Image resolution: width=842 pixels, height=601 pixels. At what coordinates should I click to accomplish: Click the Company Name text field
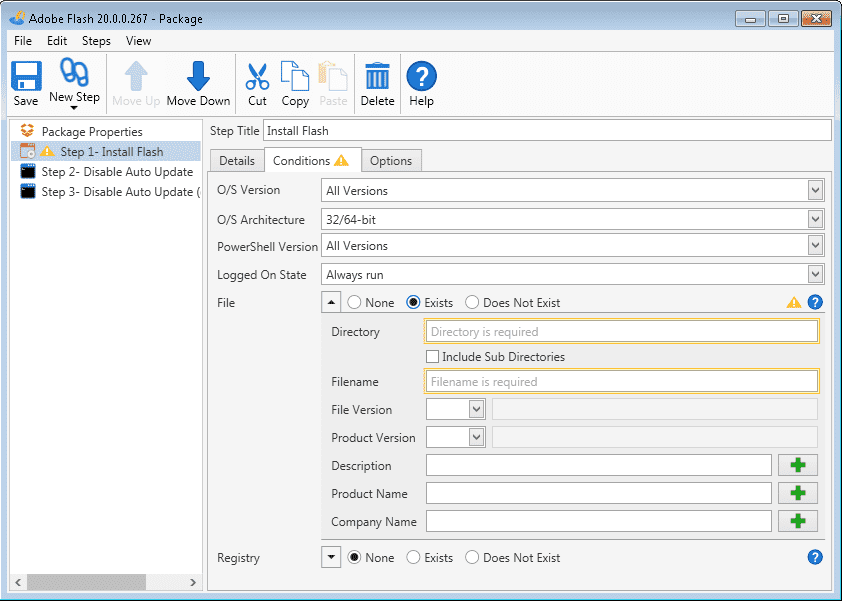(599, 521)
